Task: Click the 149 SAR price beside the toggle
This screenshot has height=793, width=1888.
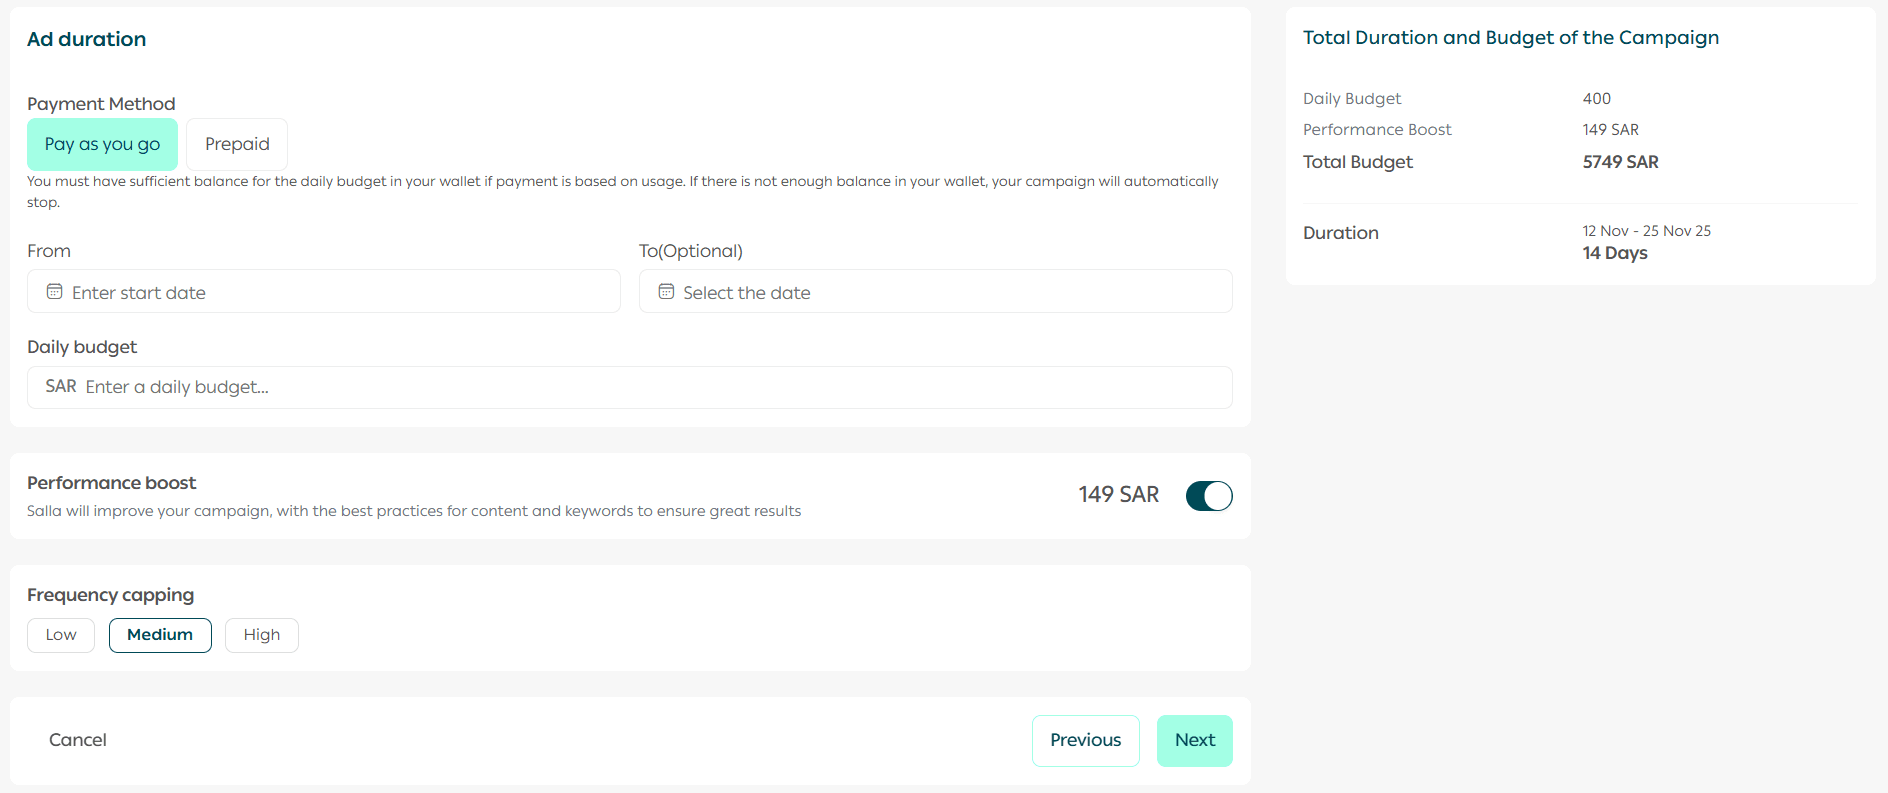Action: tap(1118, 495)
